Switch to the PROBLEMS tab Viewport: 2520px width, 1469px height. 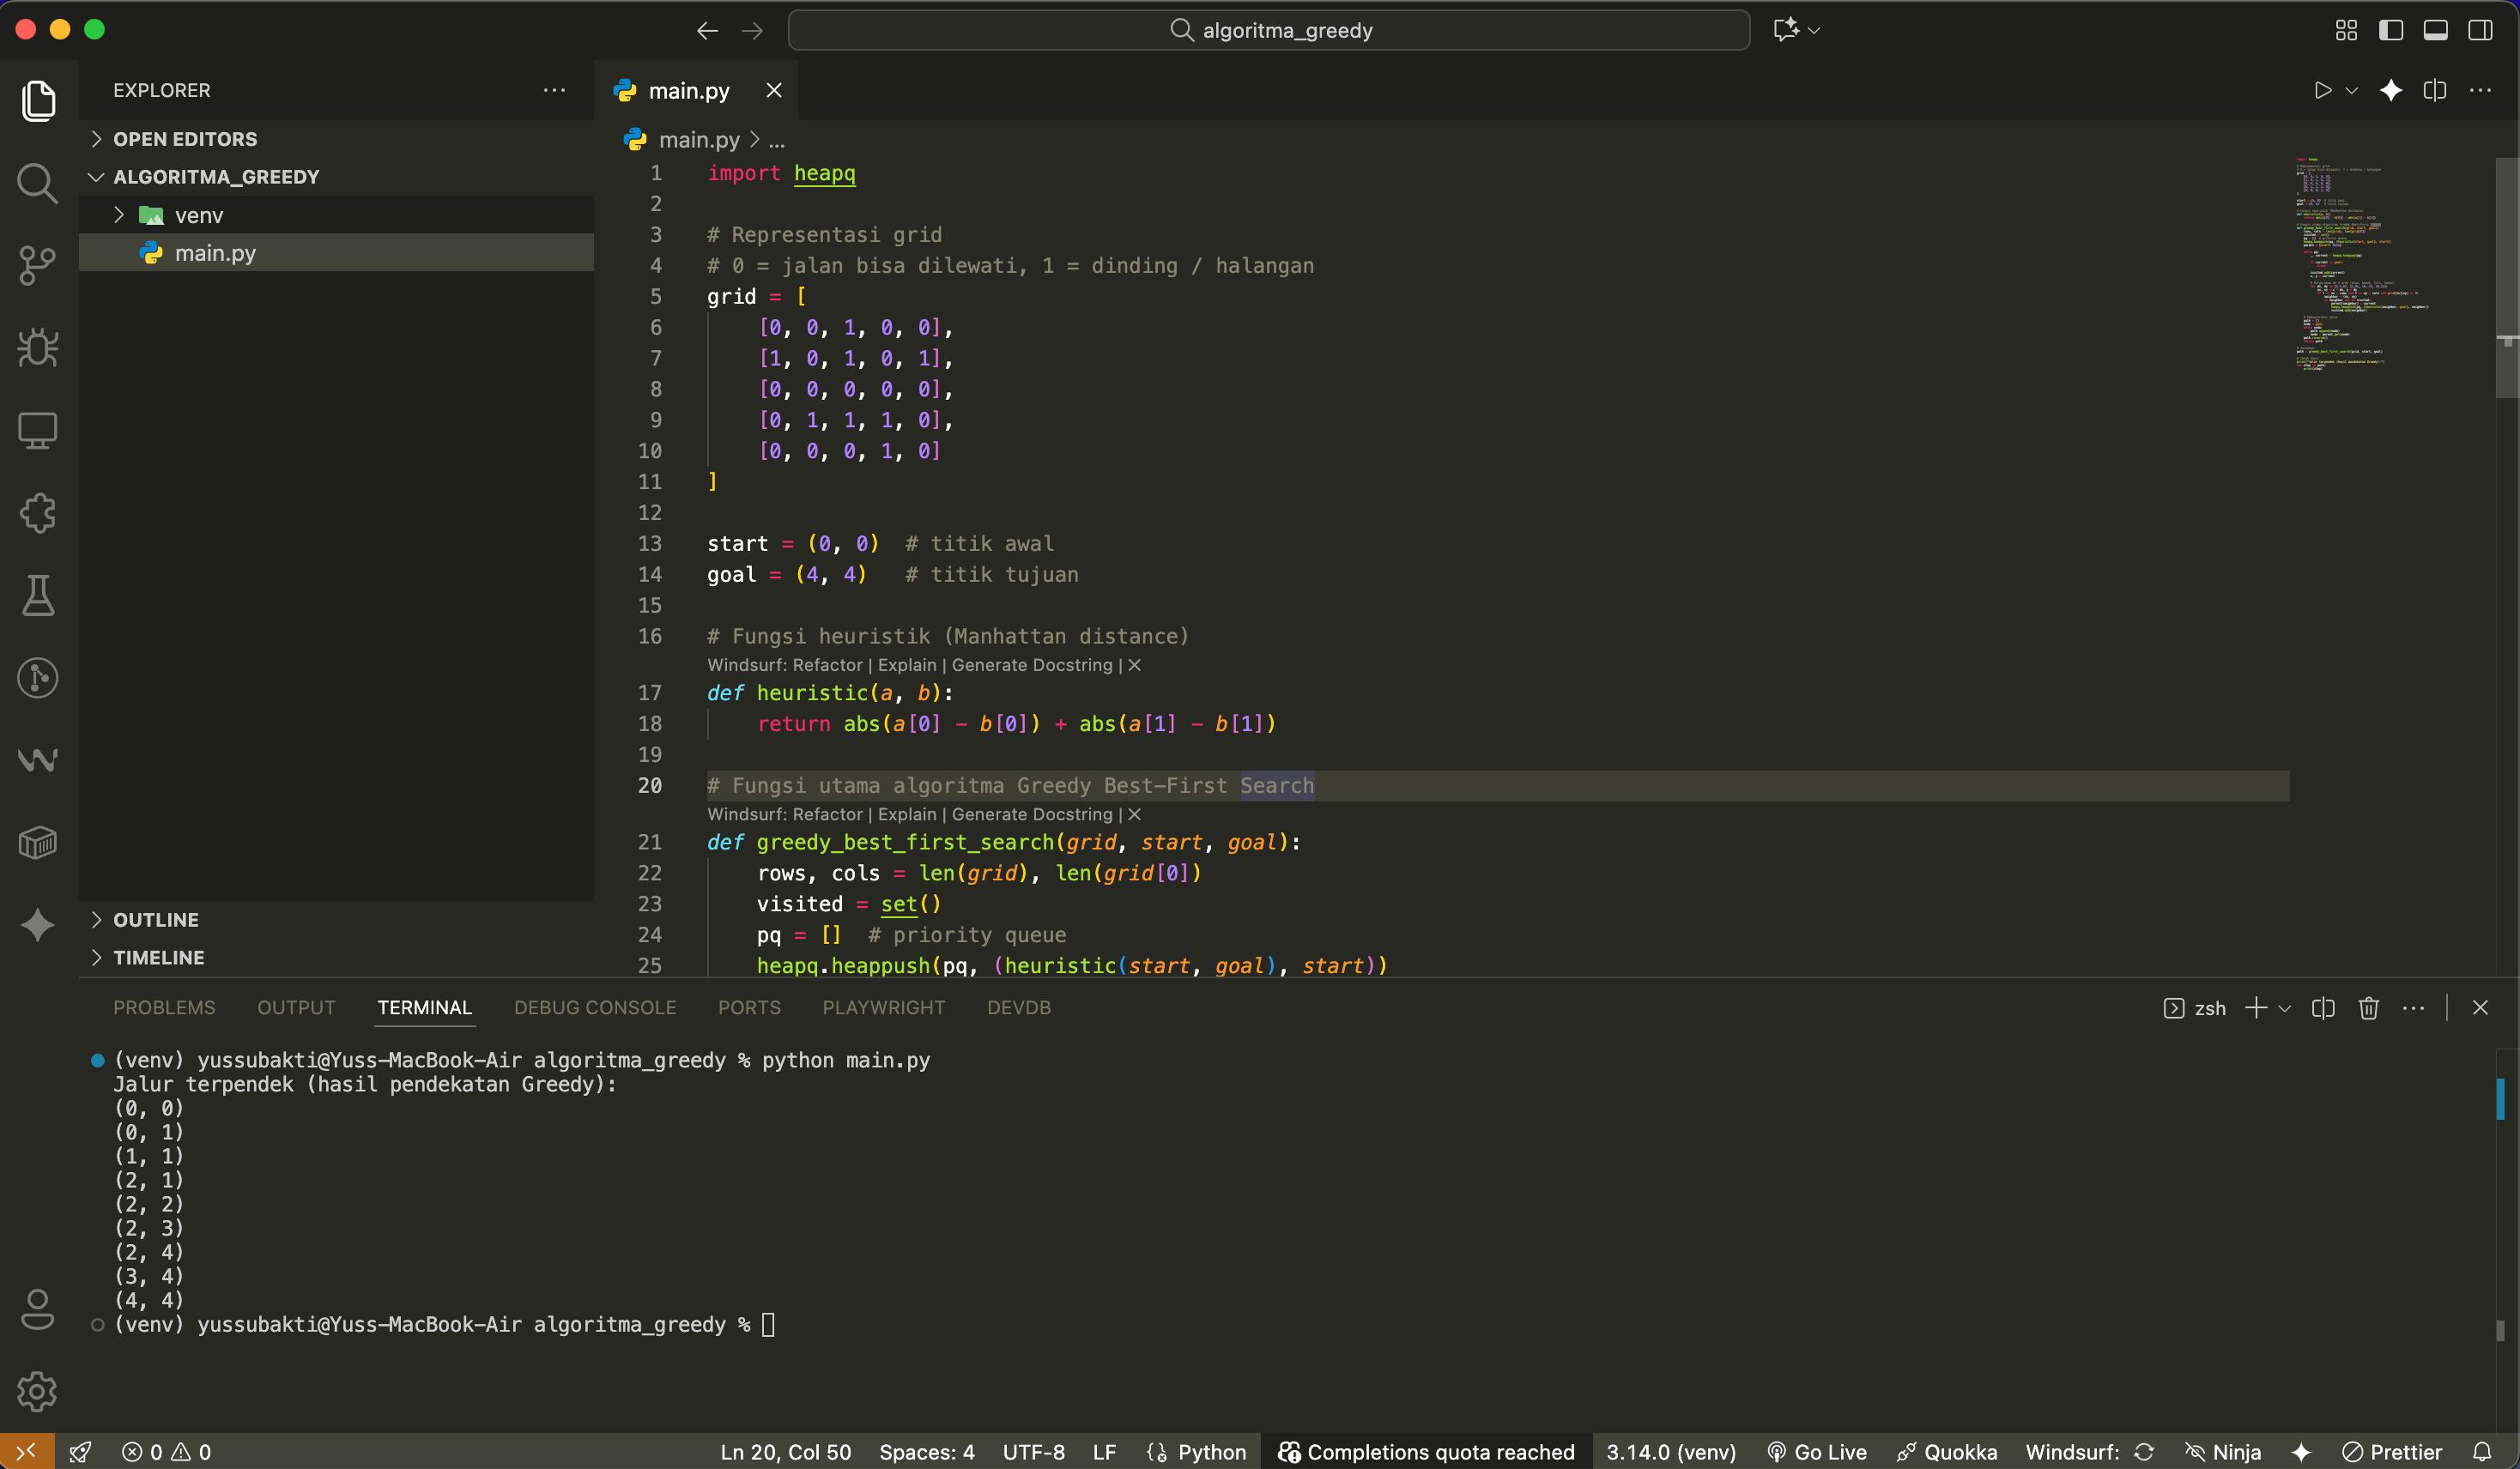pos(164,1008)
